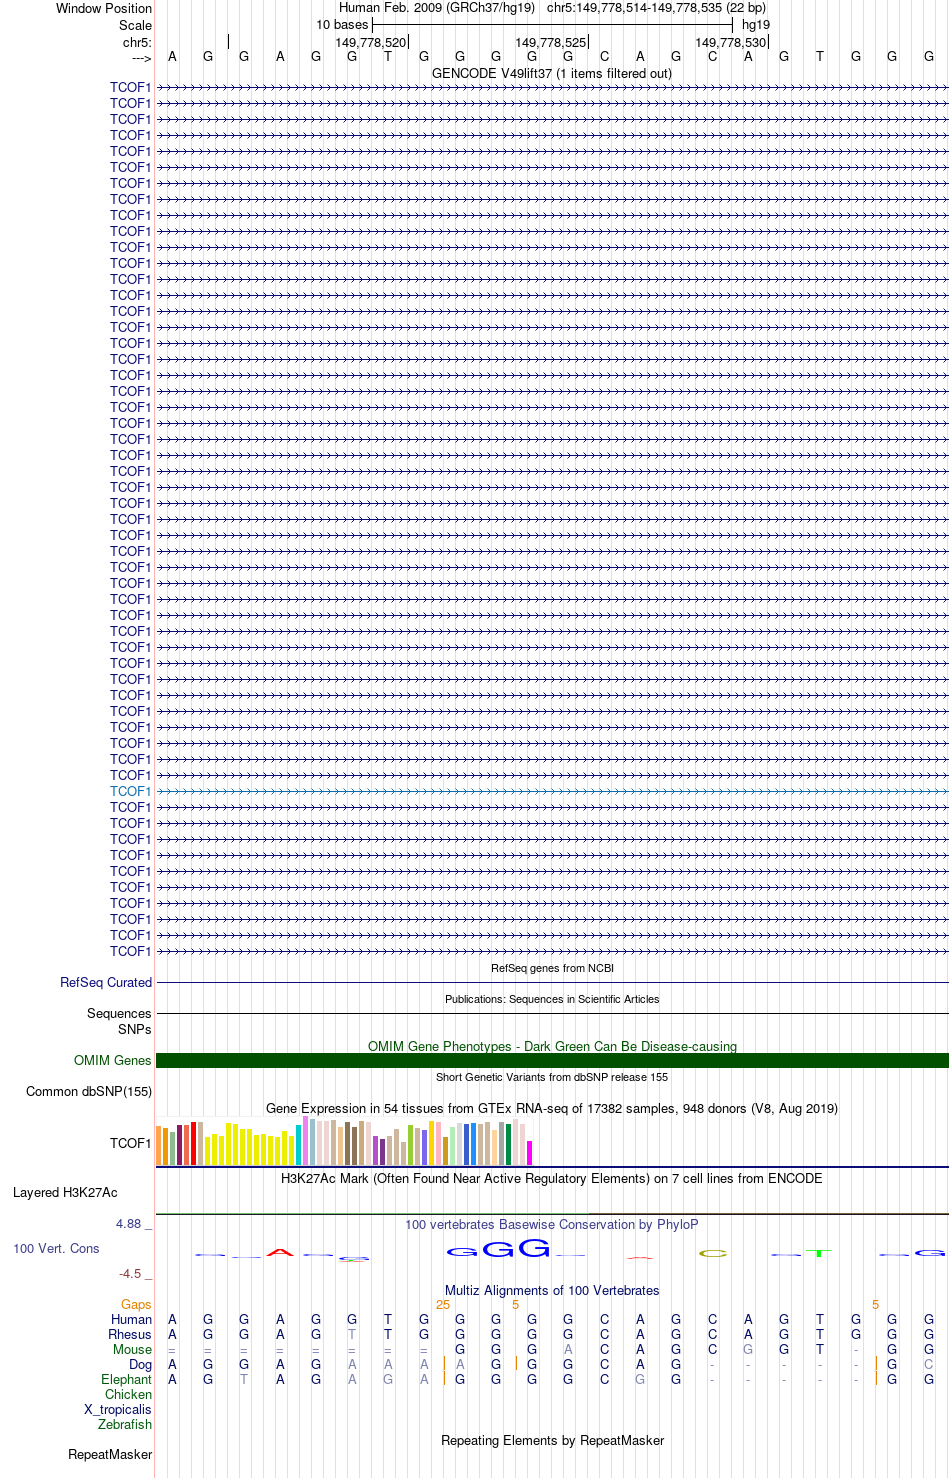This screenshot has height=1478, width=950.
Task: Click the 149,778,520 coordinate marker
Action: pos(371,43)
